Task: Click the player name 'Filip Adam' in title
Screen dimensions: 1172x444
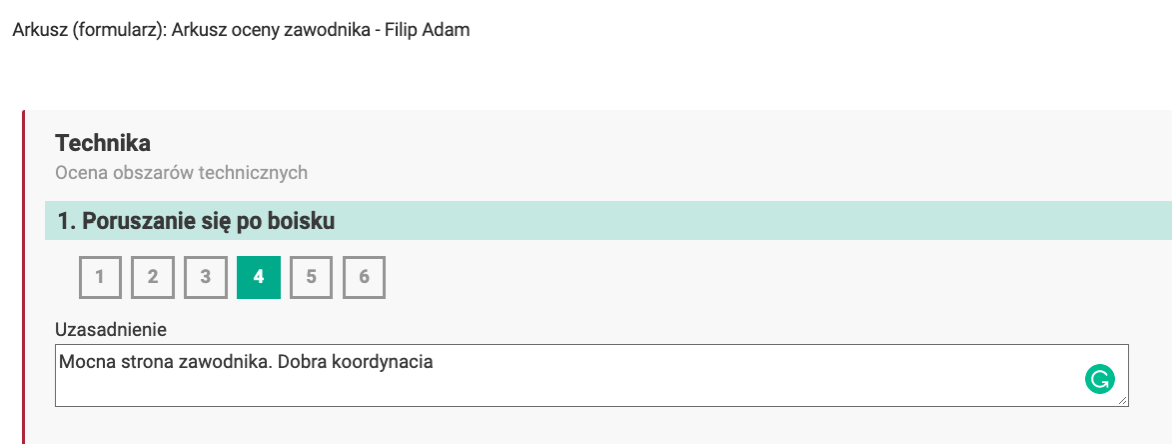Action: pyautogui.click(x=432, y=30)
